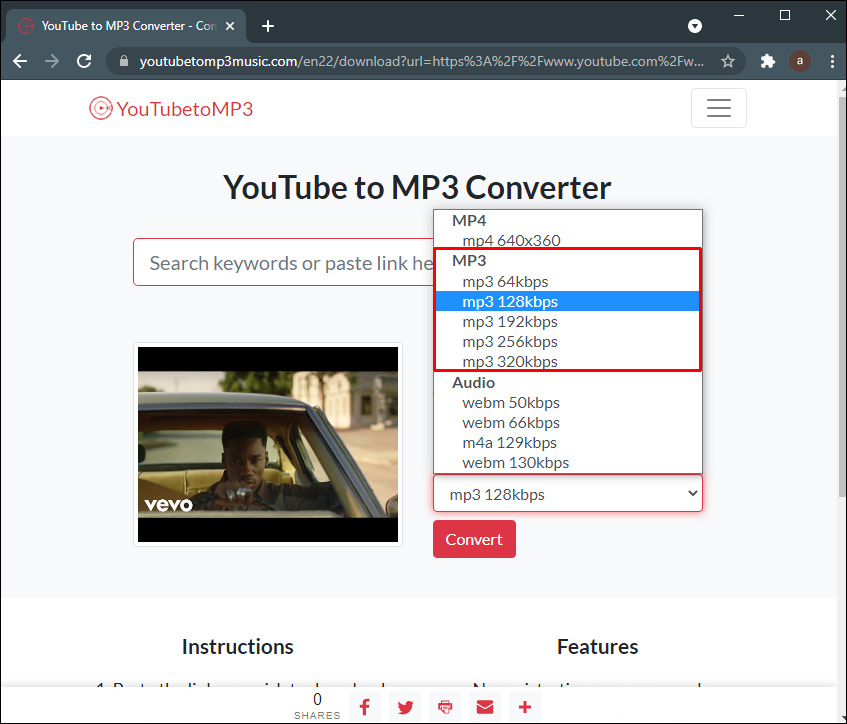Open the Chrome profile avatar

pos(799,61)
